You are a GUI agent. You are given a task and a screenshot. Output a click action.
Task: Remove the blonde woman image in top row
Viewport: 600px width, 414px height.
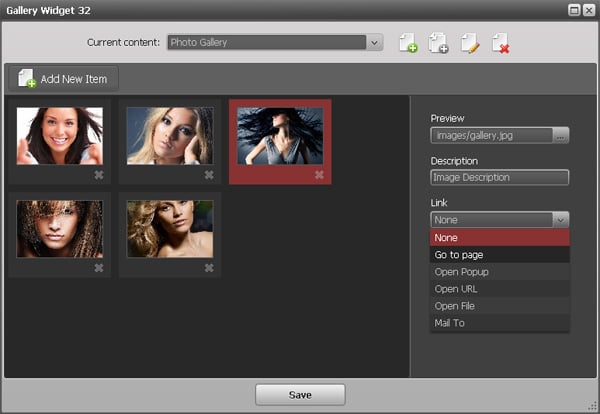[x=209, y=175]
